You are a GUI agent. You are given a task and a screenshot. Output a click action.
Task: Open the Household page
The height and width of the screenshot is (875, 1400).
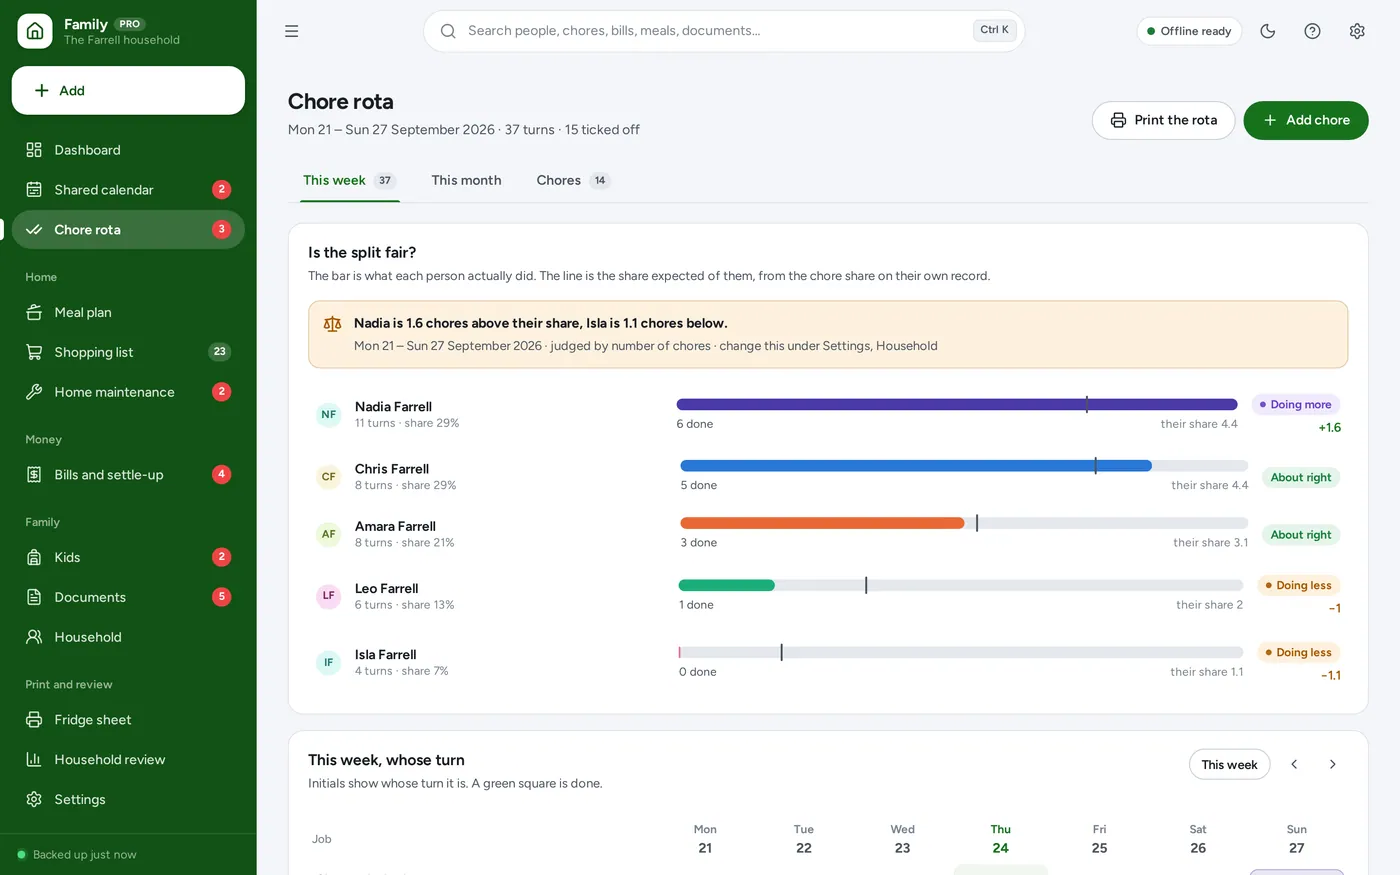128,637
